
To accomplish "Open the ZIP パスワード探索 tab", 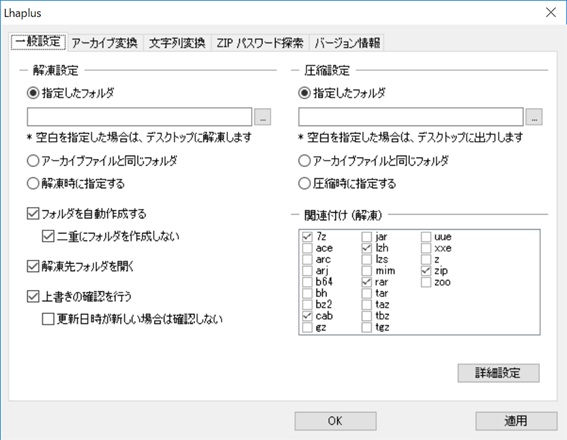I will 260,43.
